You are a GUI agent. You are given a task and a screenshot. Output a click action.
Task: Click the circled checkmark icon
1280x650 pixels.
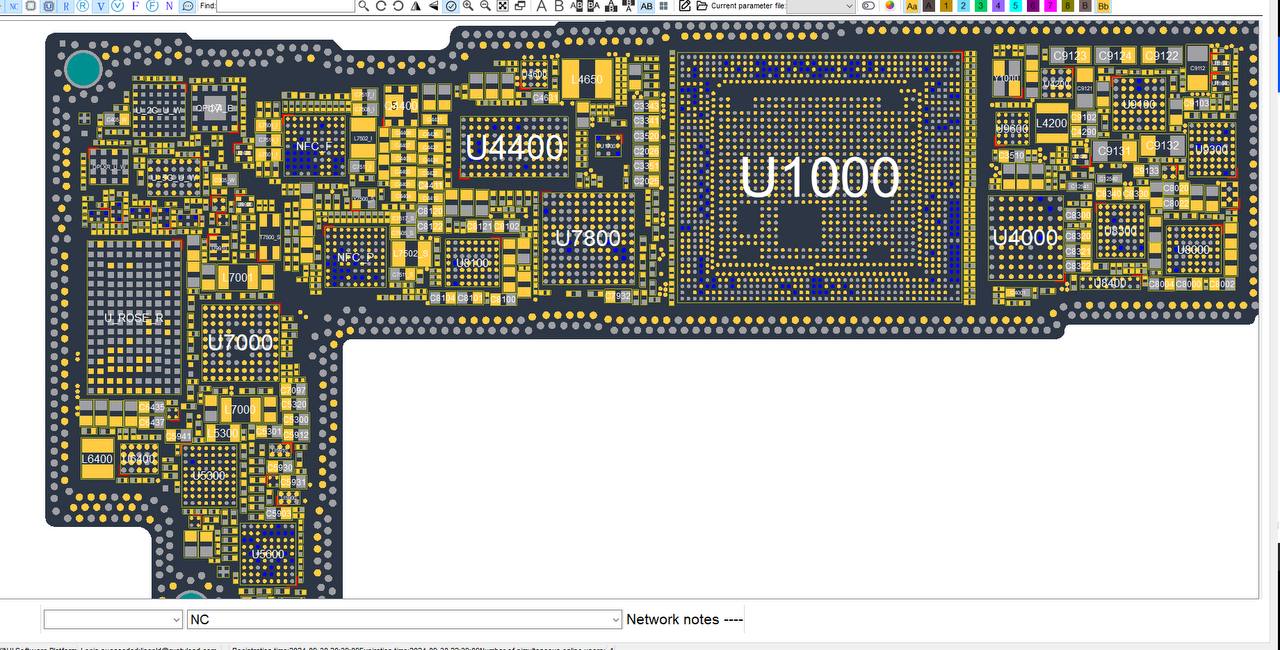coord(451,6)
